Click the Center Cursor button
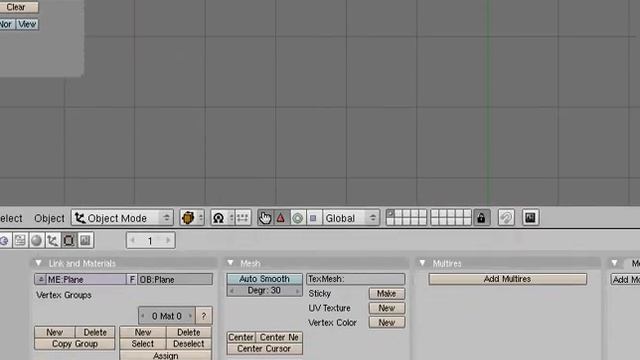 (x=264, y=349)
